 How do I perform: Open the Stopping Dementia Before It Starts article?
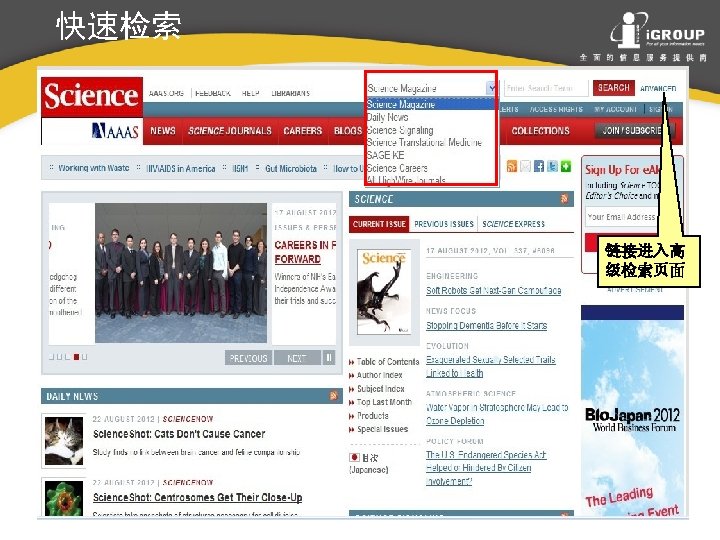pyautogui.click(x=486, y=326)
